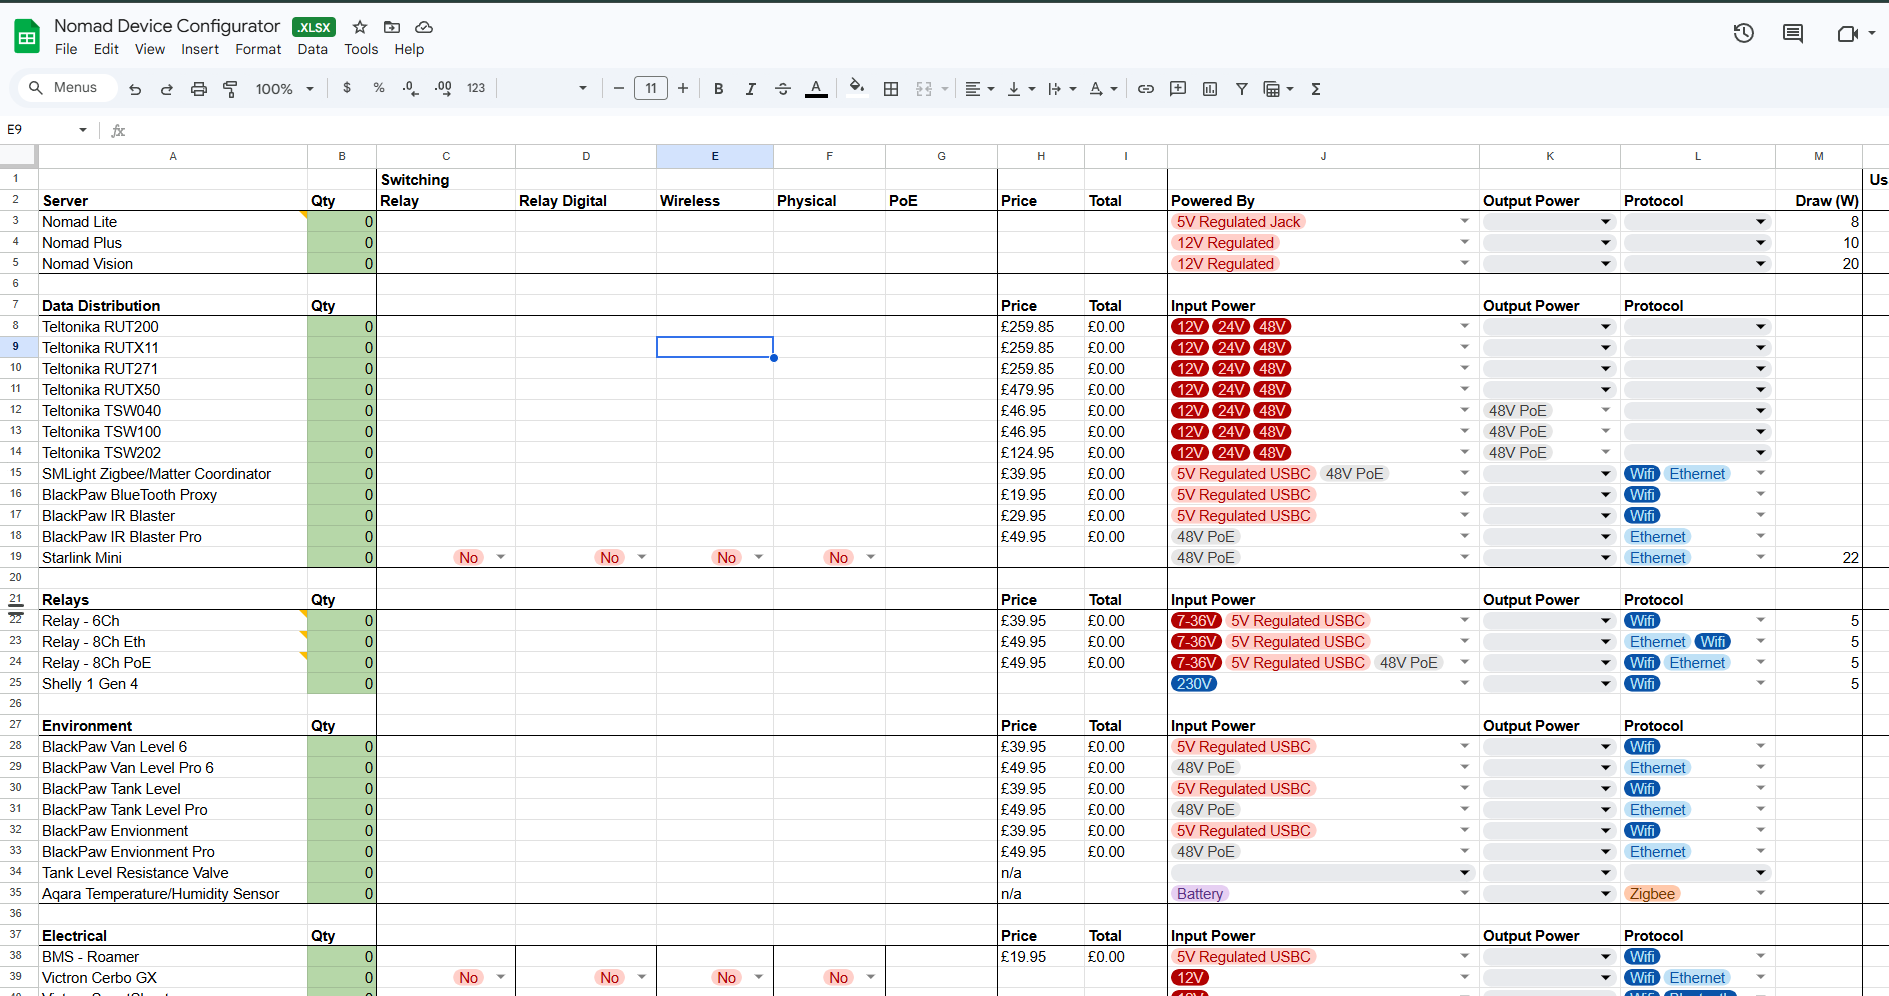1889x996 pixels.
Task: Apply italic formatting
Action: coord(750,88)
